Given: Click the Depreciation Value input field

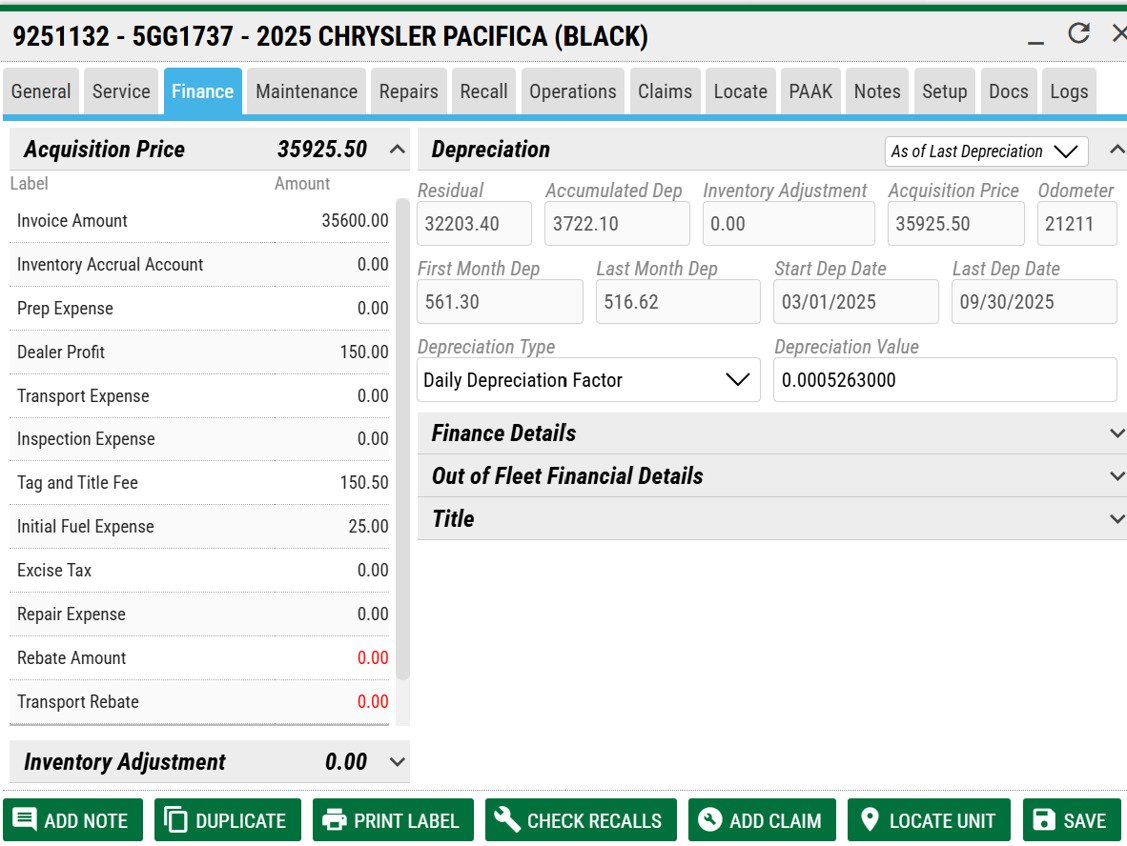Looking at the screenshot, I should (x=944, y=380).
